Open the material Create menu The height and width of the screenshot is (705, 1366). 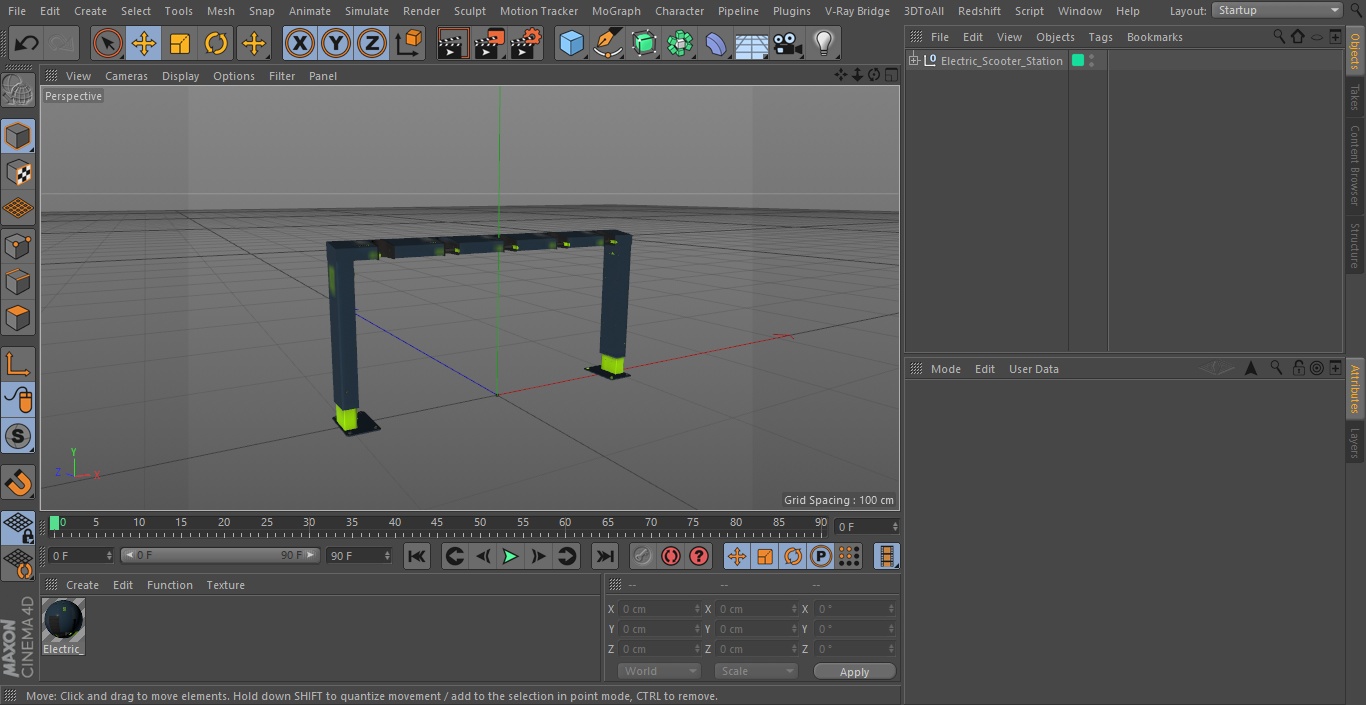point(82,585)
